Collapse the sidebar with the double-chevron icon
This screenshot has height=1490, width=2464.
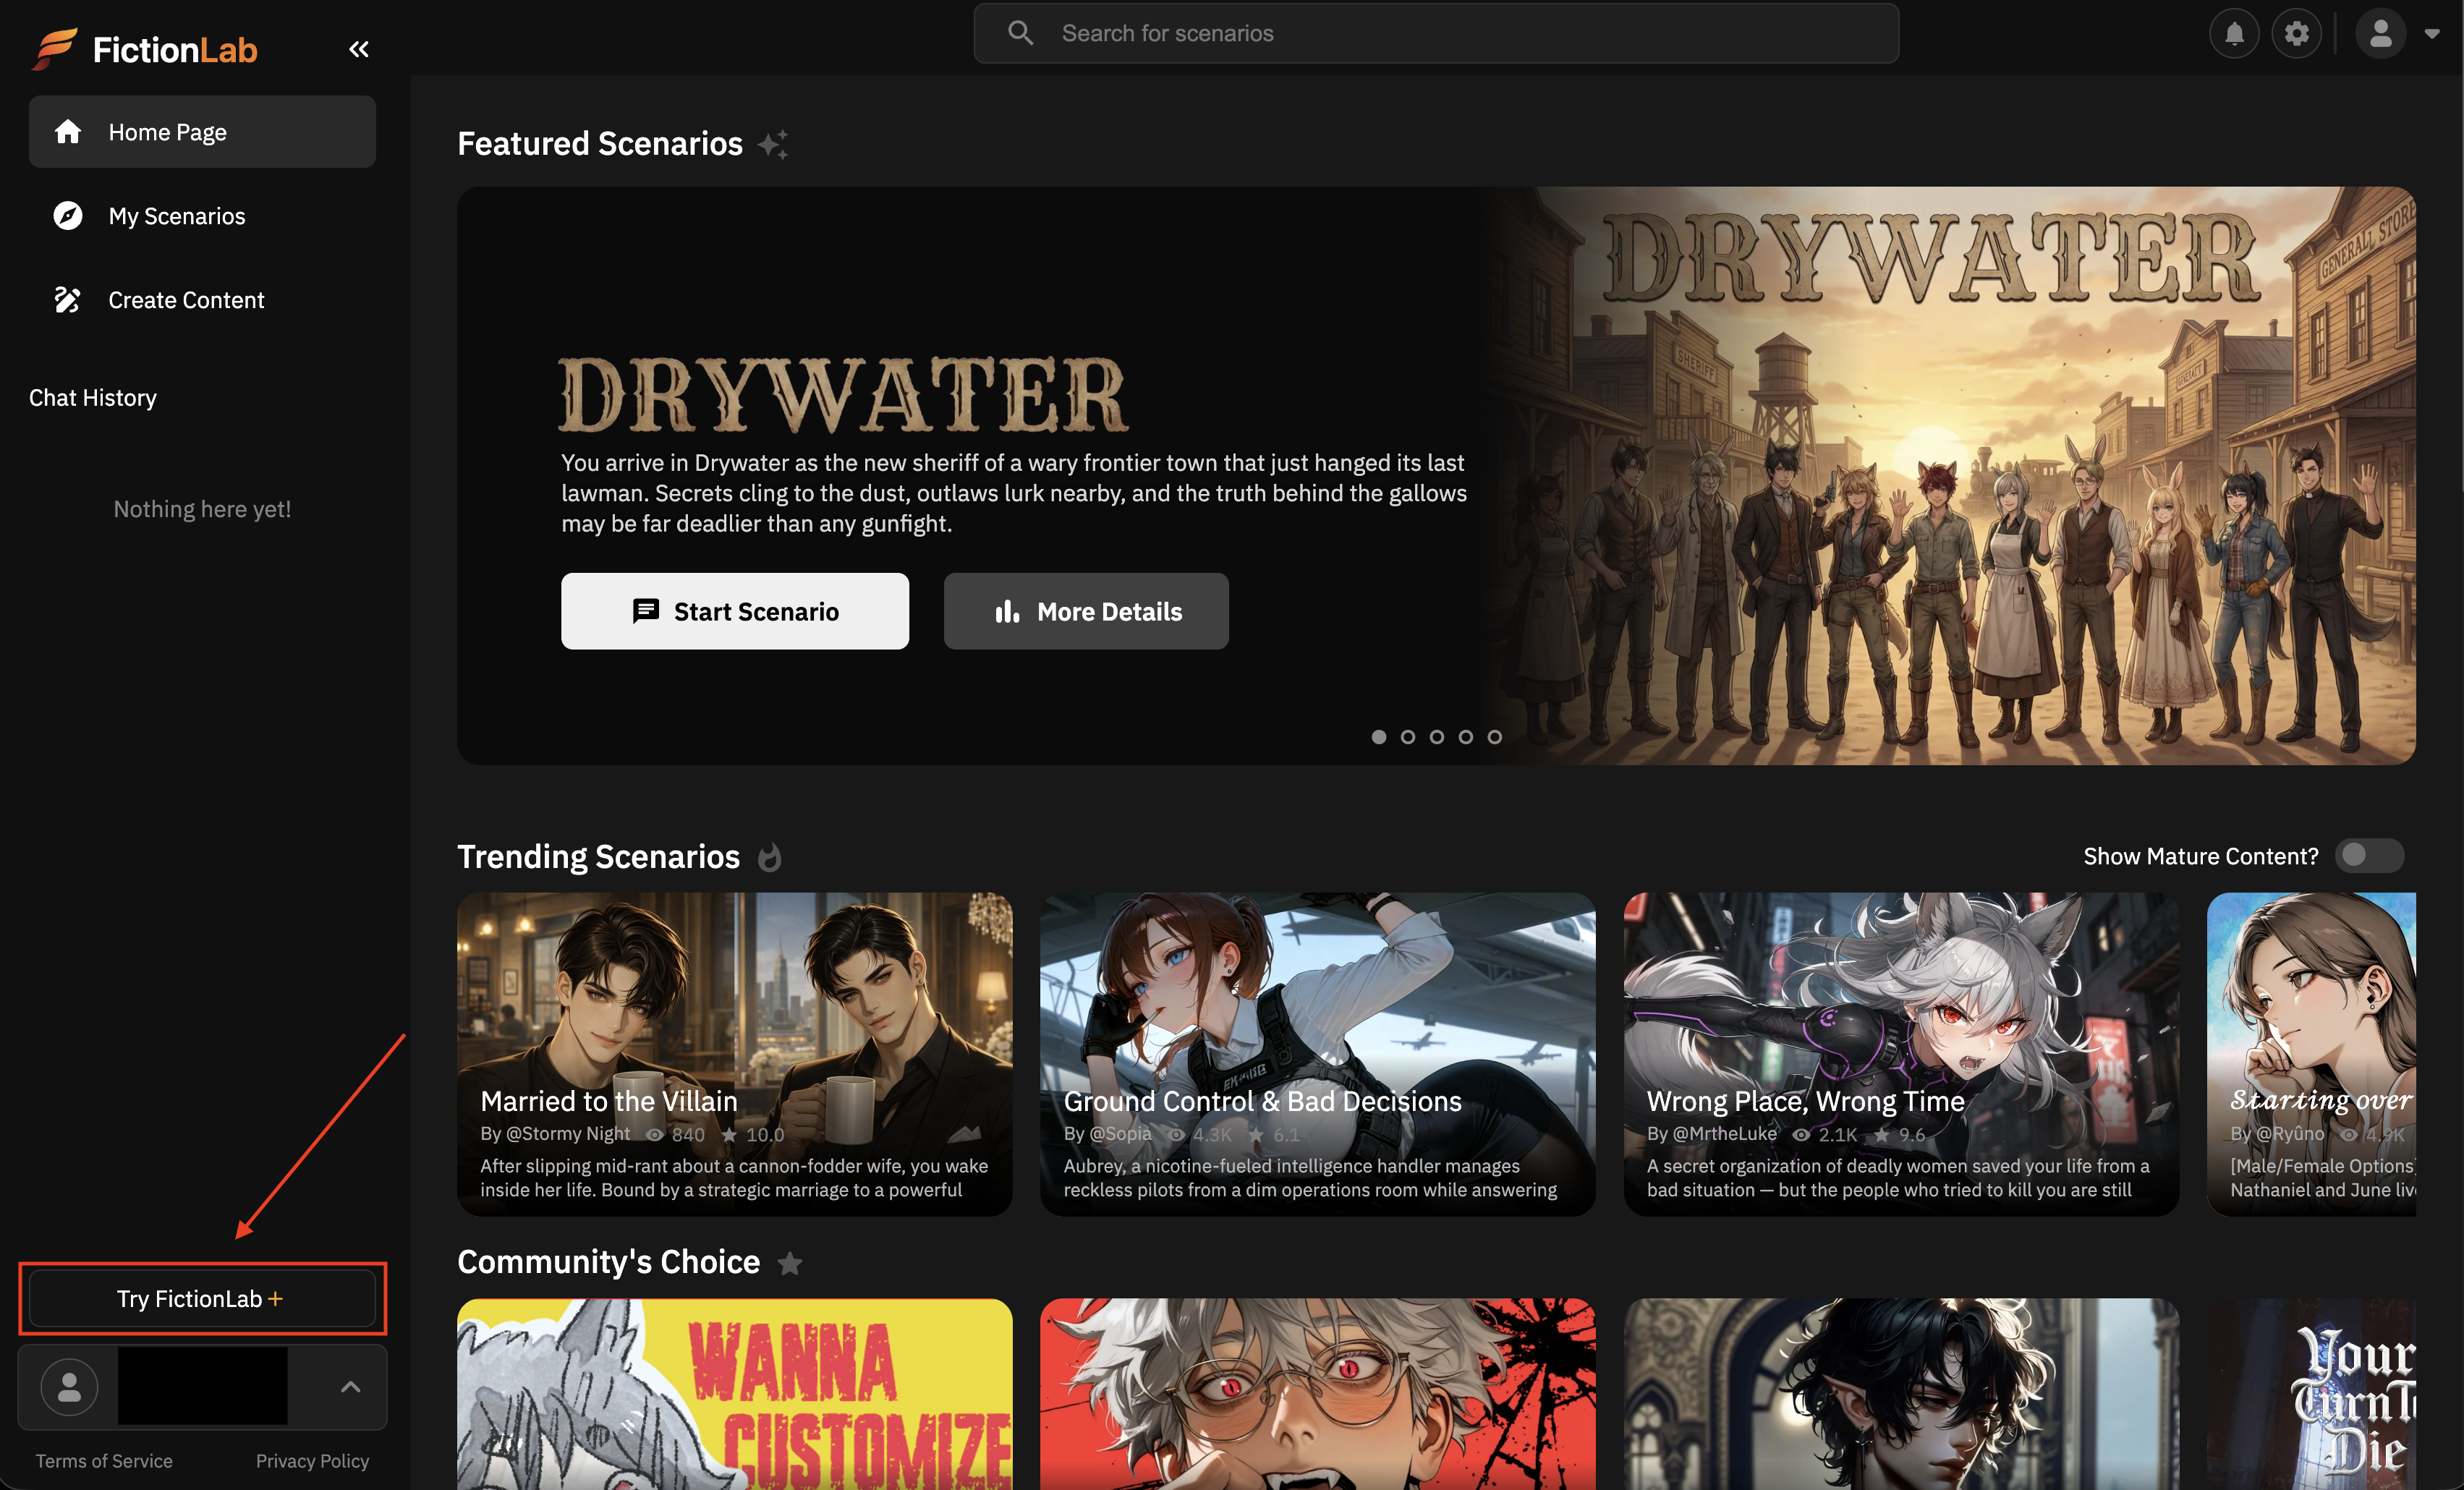[x=359, y=49]
